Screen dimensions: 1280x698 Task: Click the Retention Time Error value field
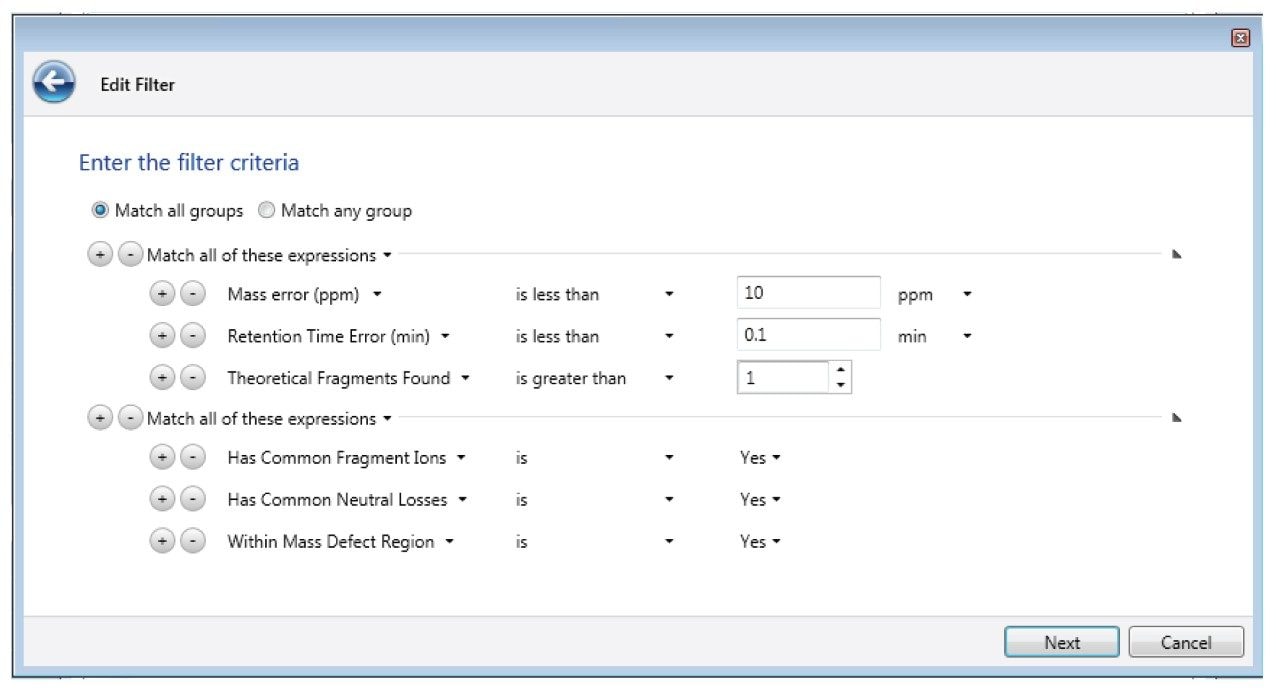808,336
